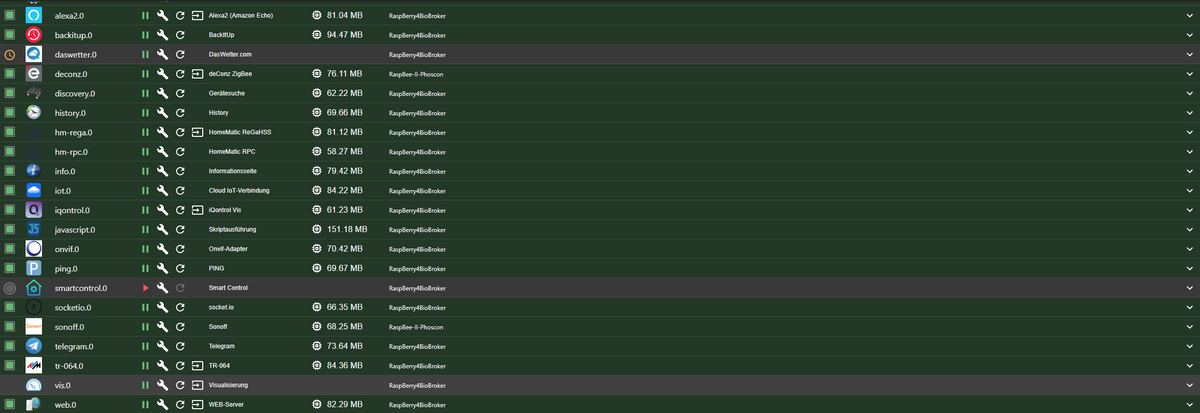Click the telegram.0 adapter icon
This screenshot has height=413, width=1200.
tap(34, 346)
